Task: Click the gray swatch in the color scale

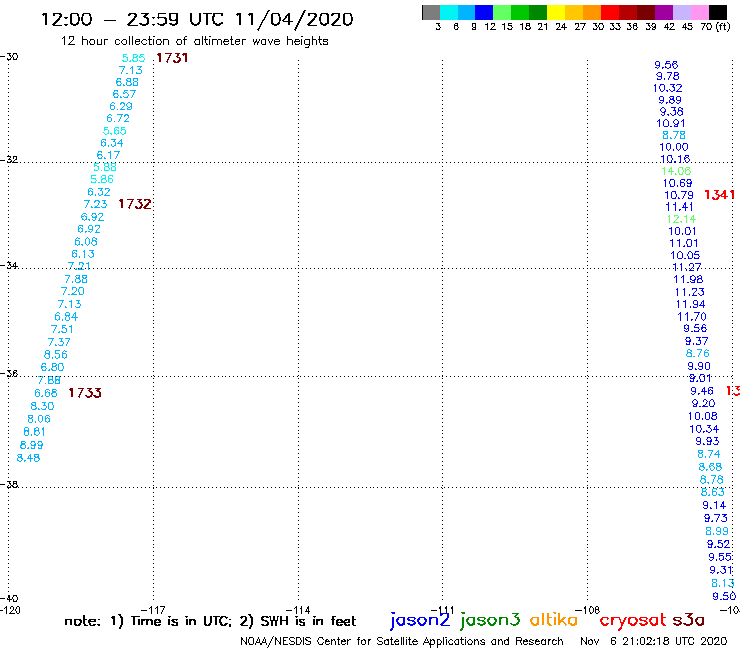Action: click(x=431, y=12)
